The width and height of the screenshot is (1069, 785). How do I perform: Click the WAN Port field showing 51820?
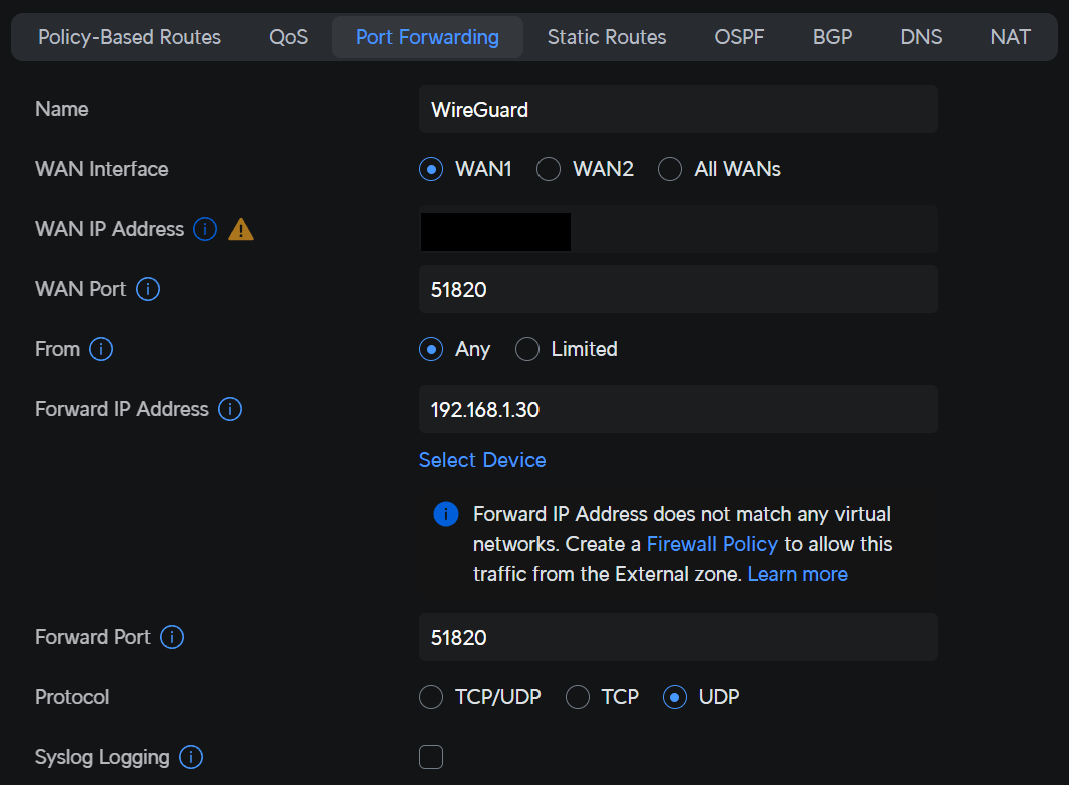[x=678, y=289]
